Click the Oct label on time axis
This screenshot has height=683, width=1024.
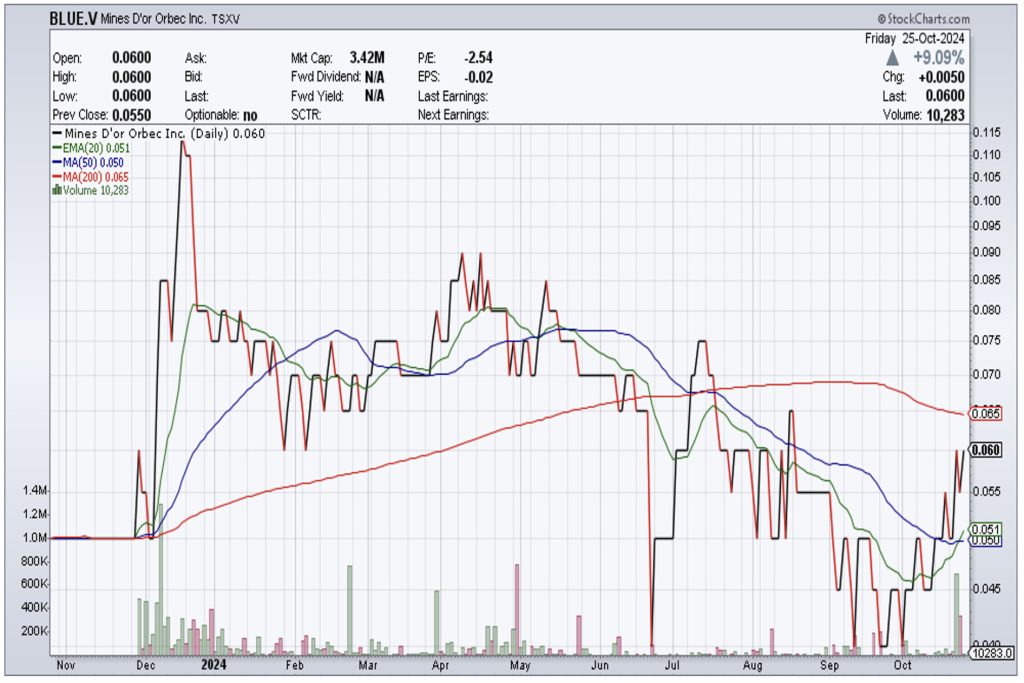[905, 663]
